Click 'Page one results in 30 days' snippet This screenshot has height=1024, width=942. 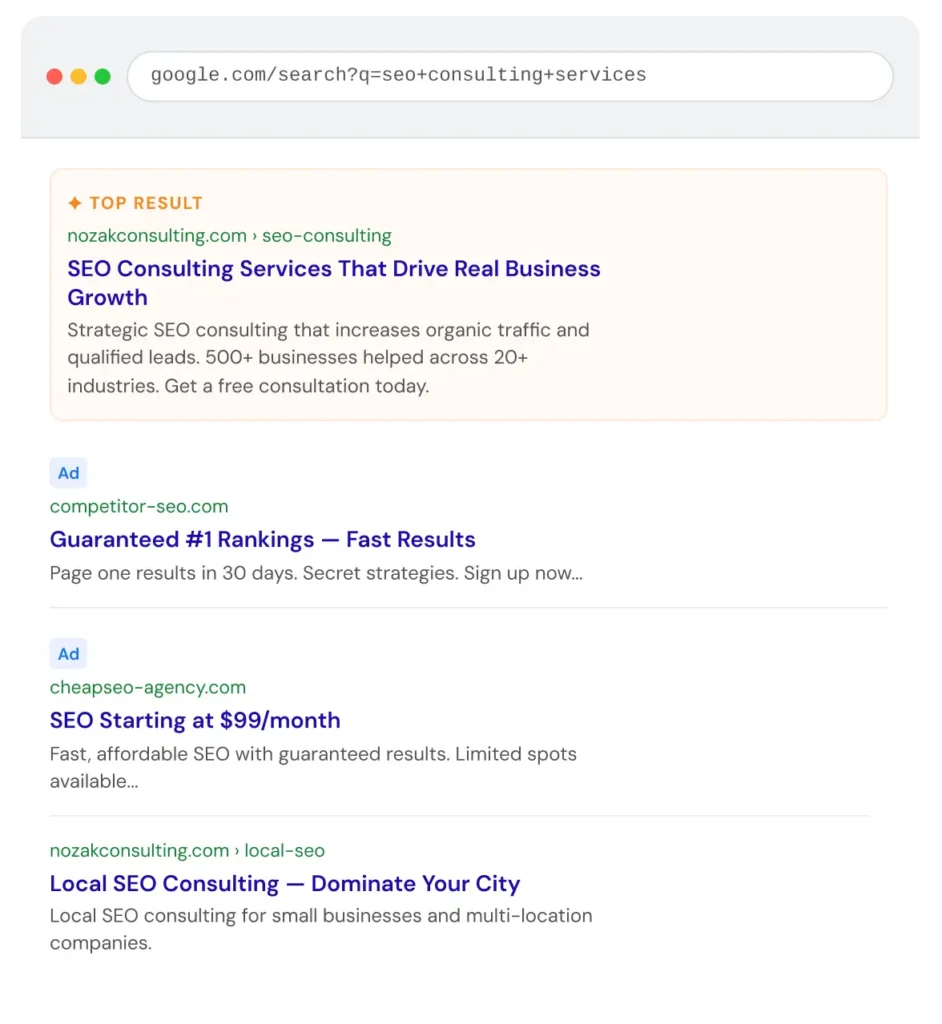[x=316, y=573]
